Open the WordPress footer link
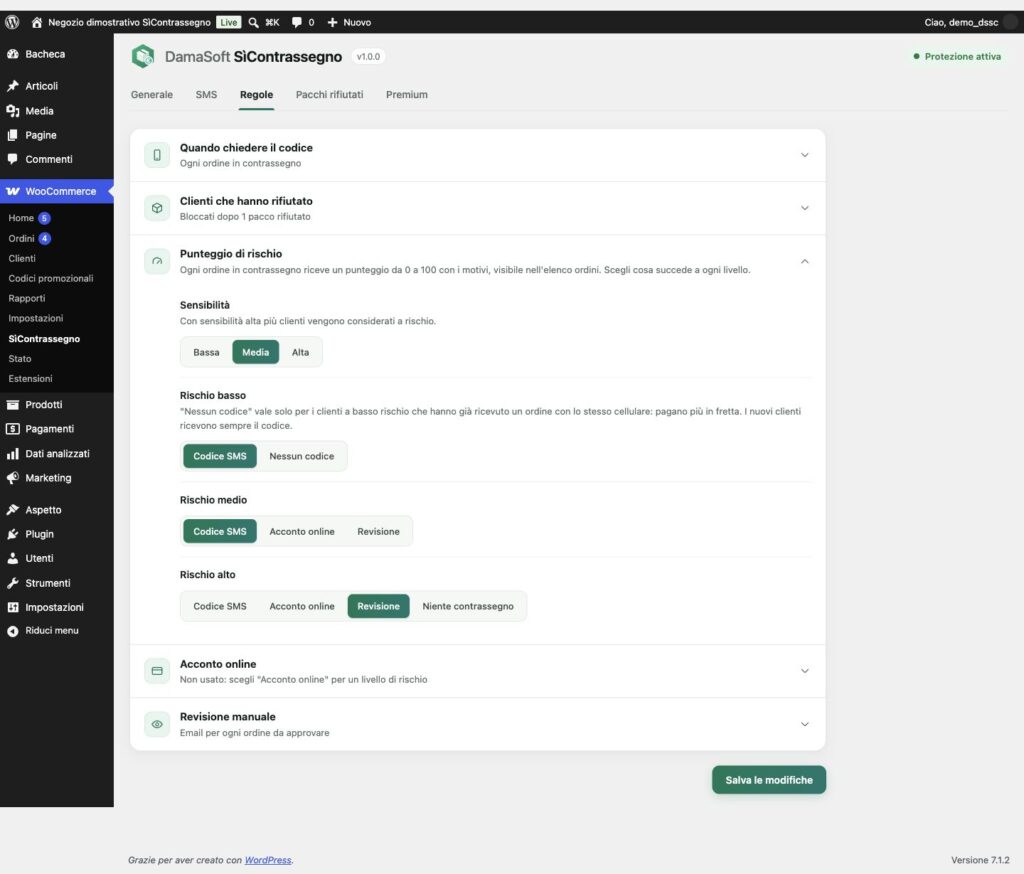The height and width of the screenshot is (874, 1024). point(268,860)
